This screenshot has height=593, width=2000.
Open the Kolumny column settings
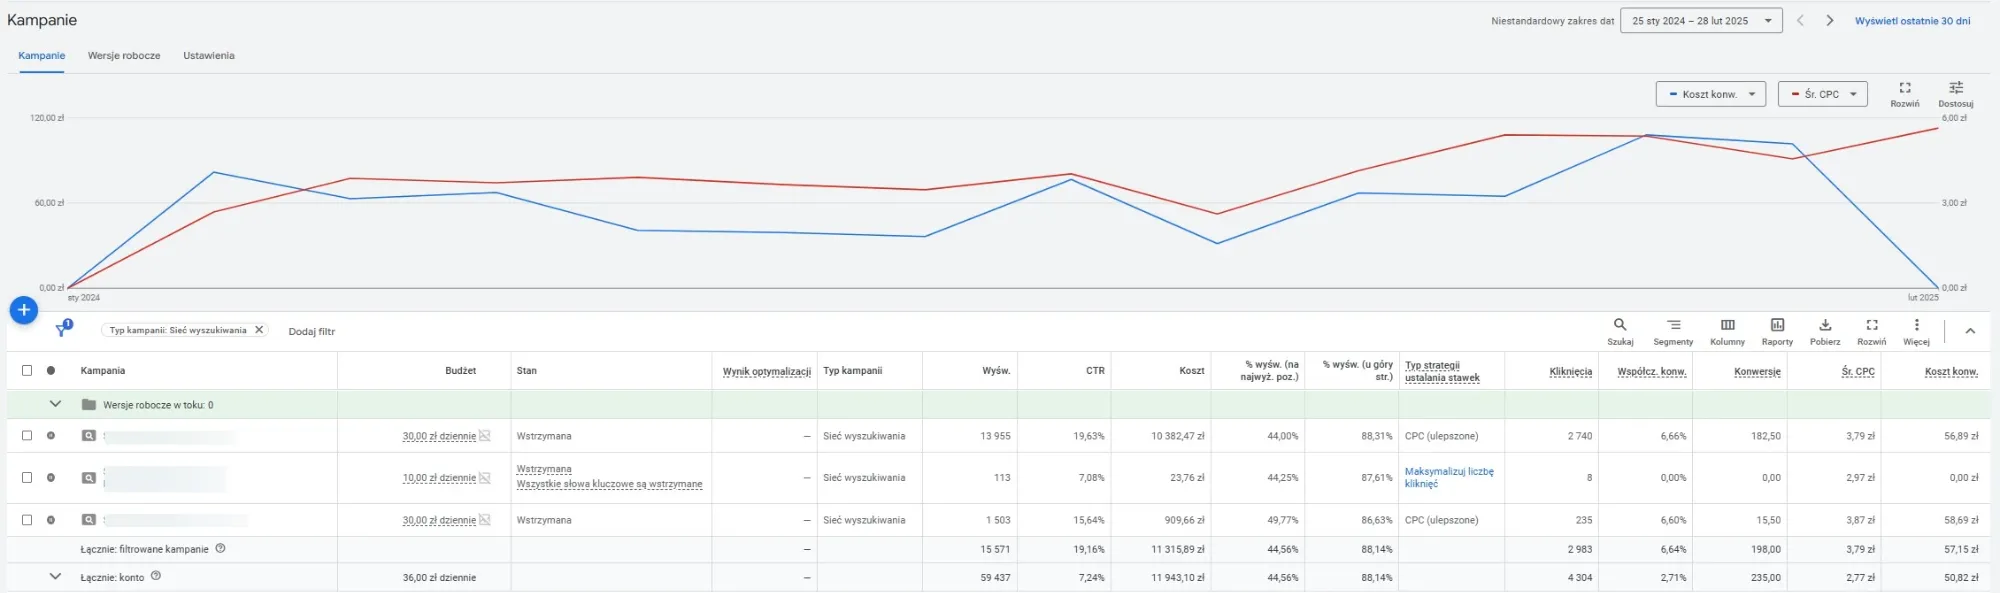1727,331
